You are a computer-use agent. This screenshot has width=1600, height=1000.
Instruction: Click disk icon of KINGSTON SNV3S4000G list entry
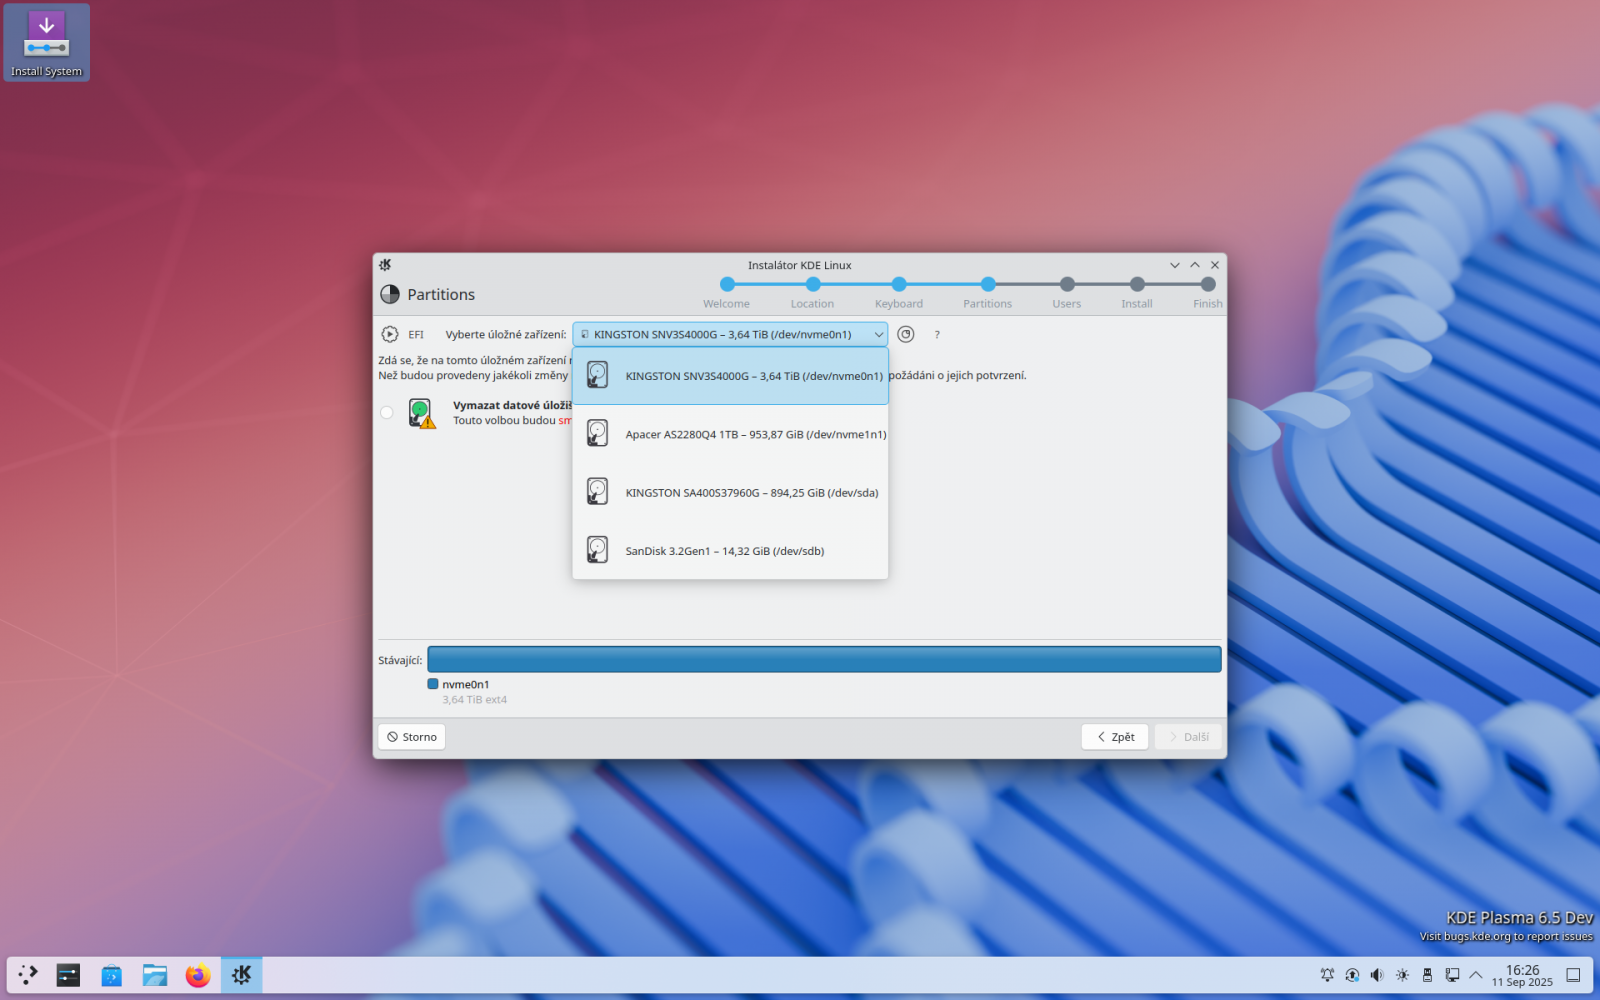click(x=597, y=376)
